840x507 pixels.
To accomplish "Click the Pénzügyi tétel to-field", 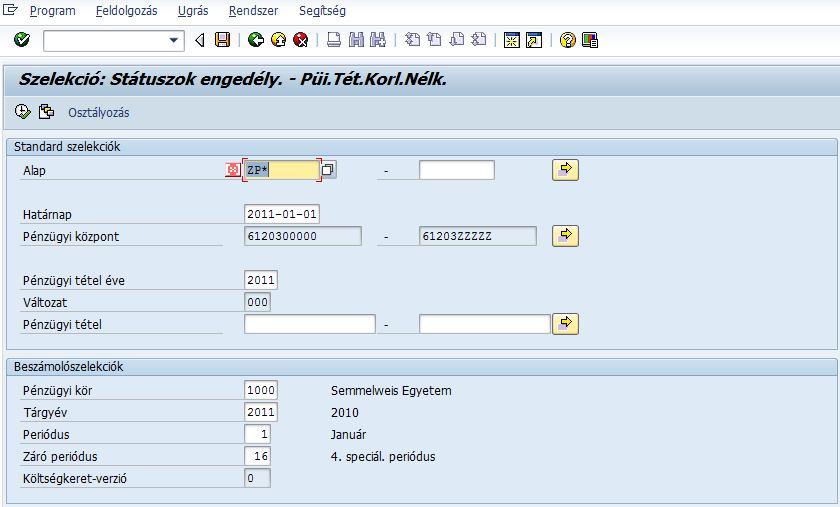I will click(x=484, y=324).
